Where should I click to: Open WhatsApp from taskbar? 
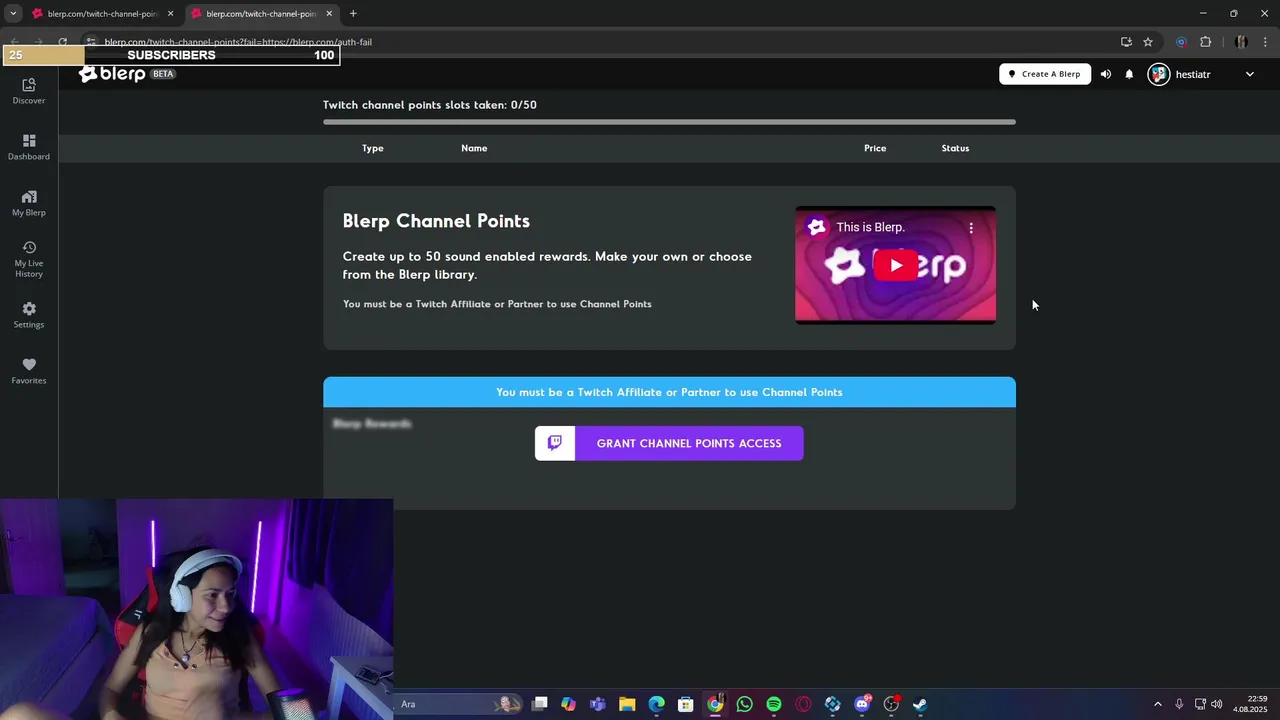click(x=744, y=704)
